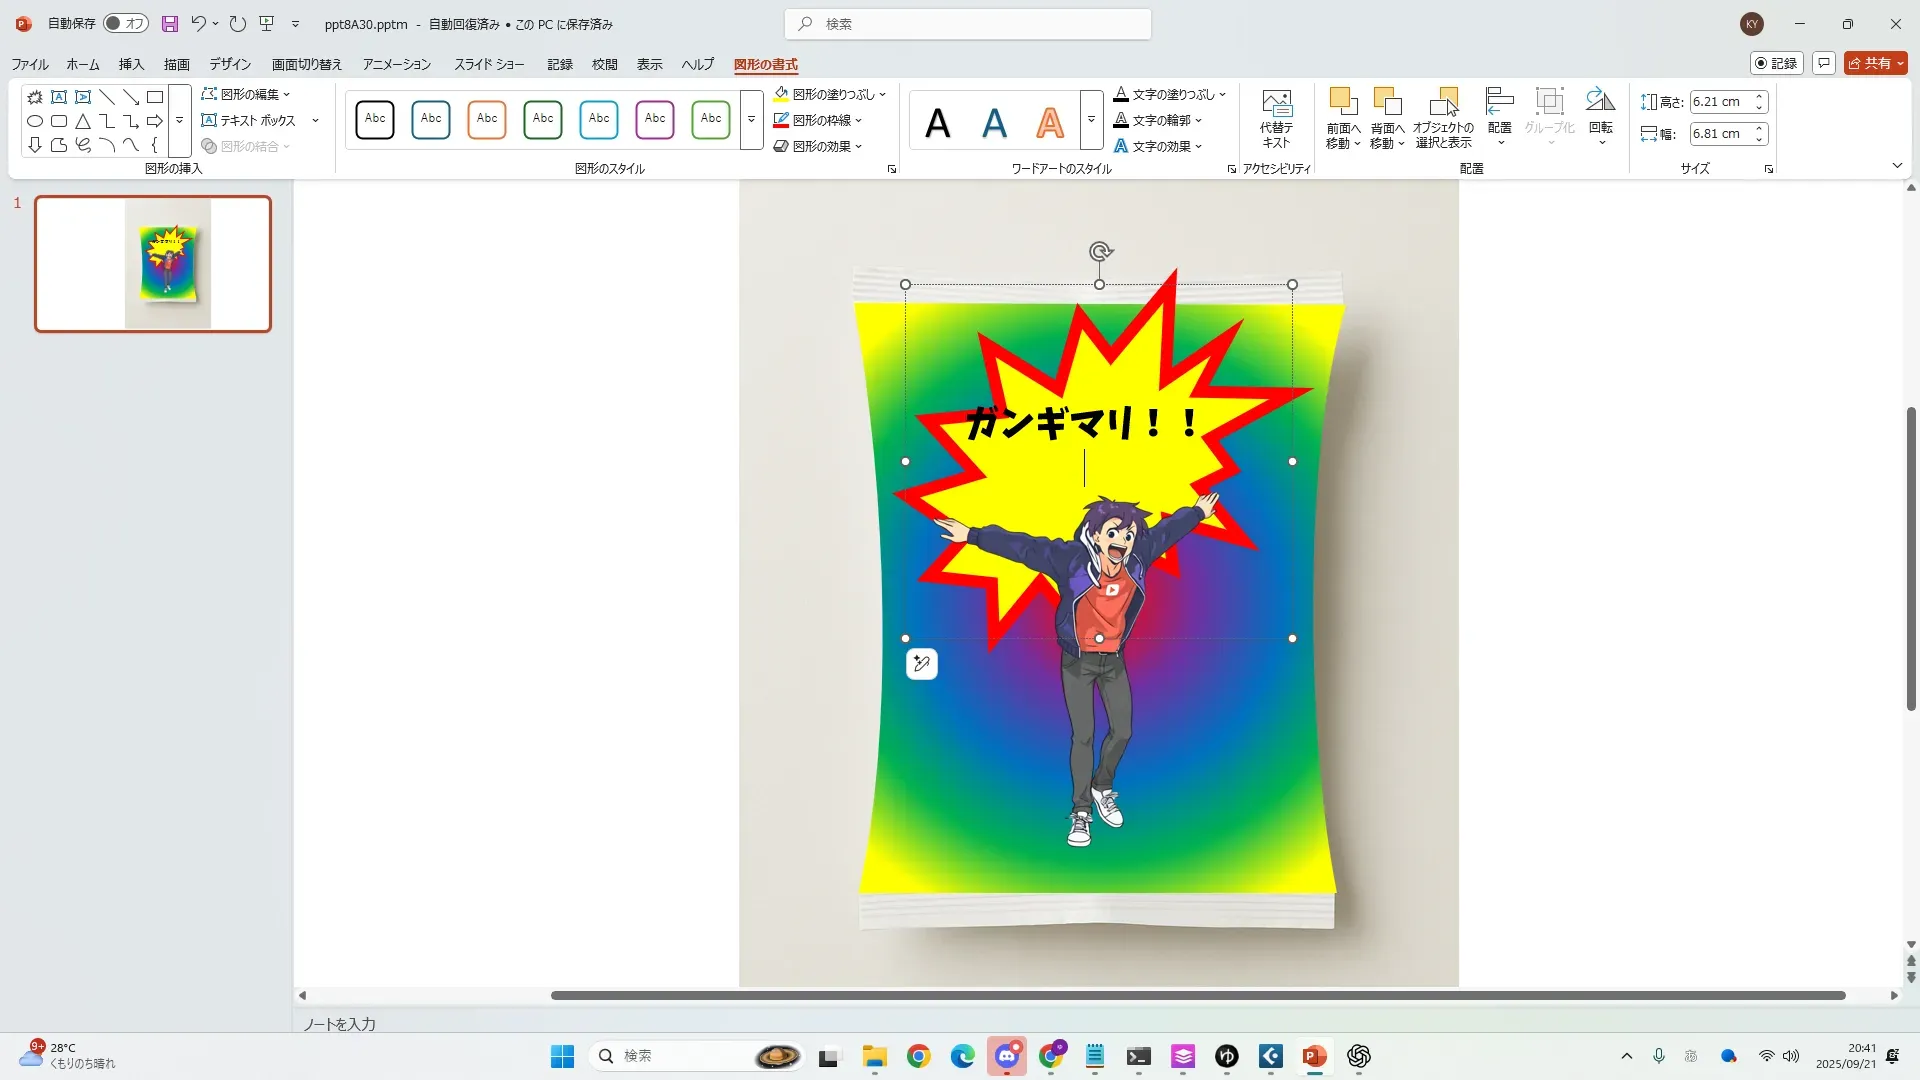
Task: Toggle microphone icon in system tray
Action: 1659,1056
